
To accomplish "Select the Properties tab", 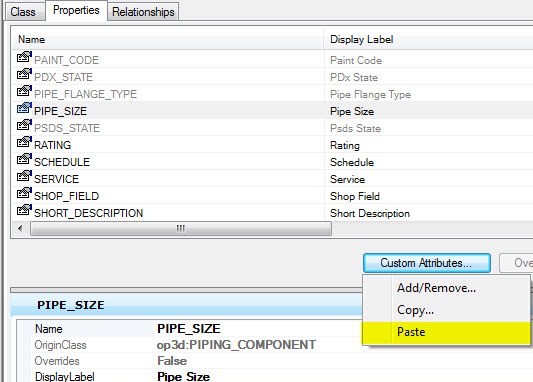I will [x=76, y=10].
